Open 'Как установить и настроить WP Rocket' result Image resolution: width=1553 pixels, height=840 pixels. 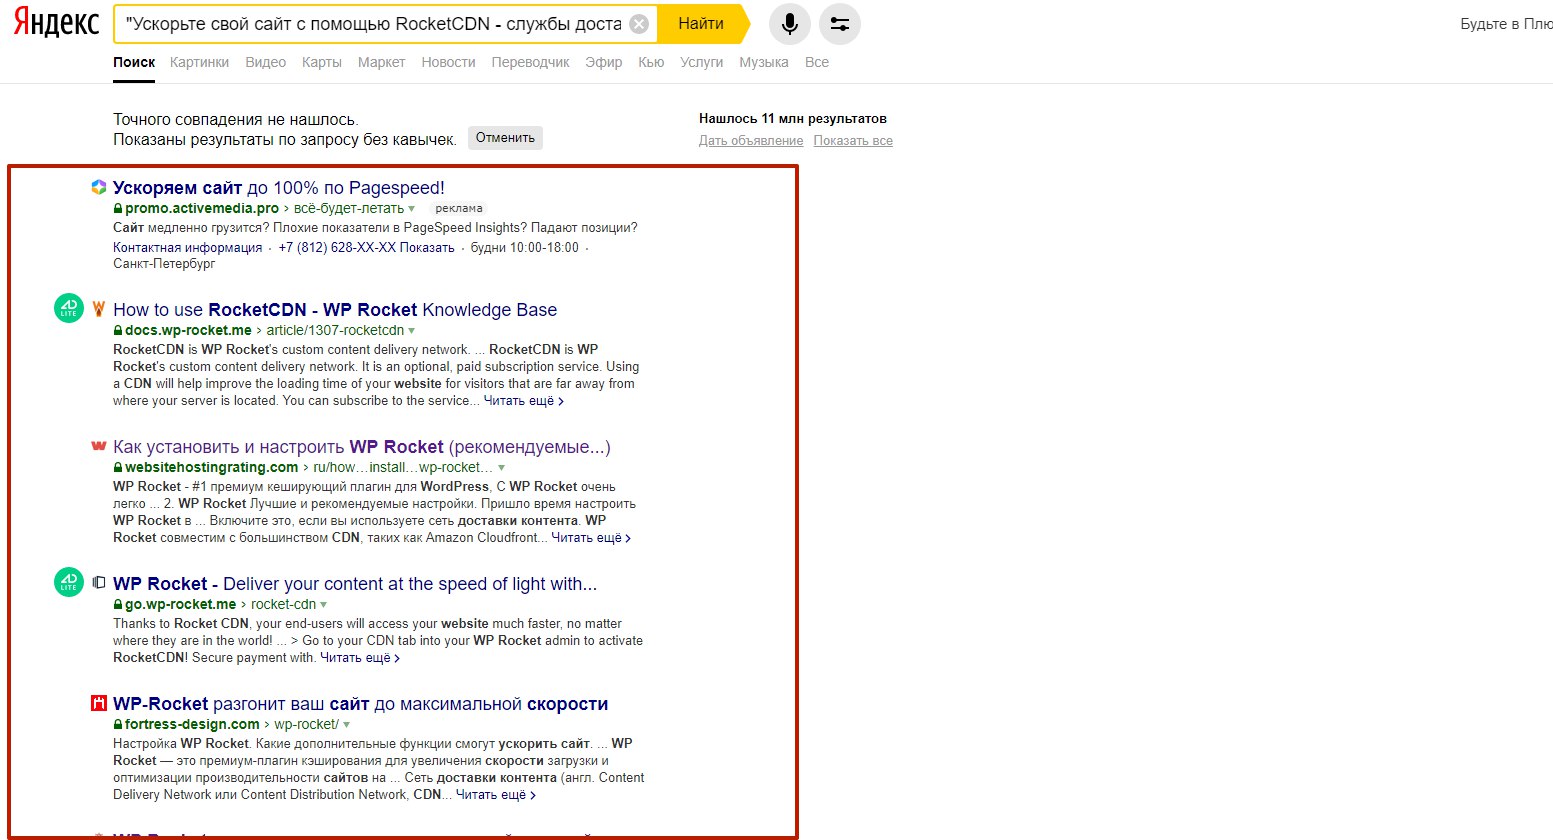(x=362, y=447)
